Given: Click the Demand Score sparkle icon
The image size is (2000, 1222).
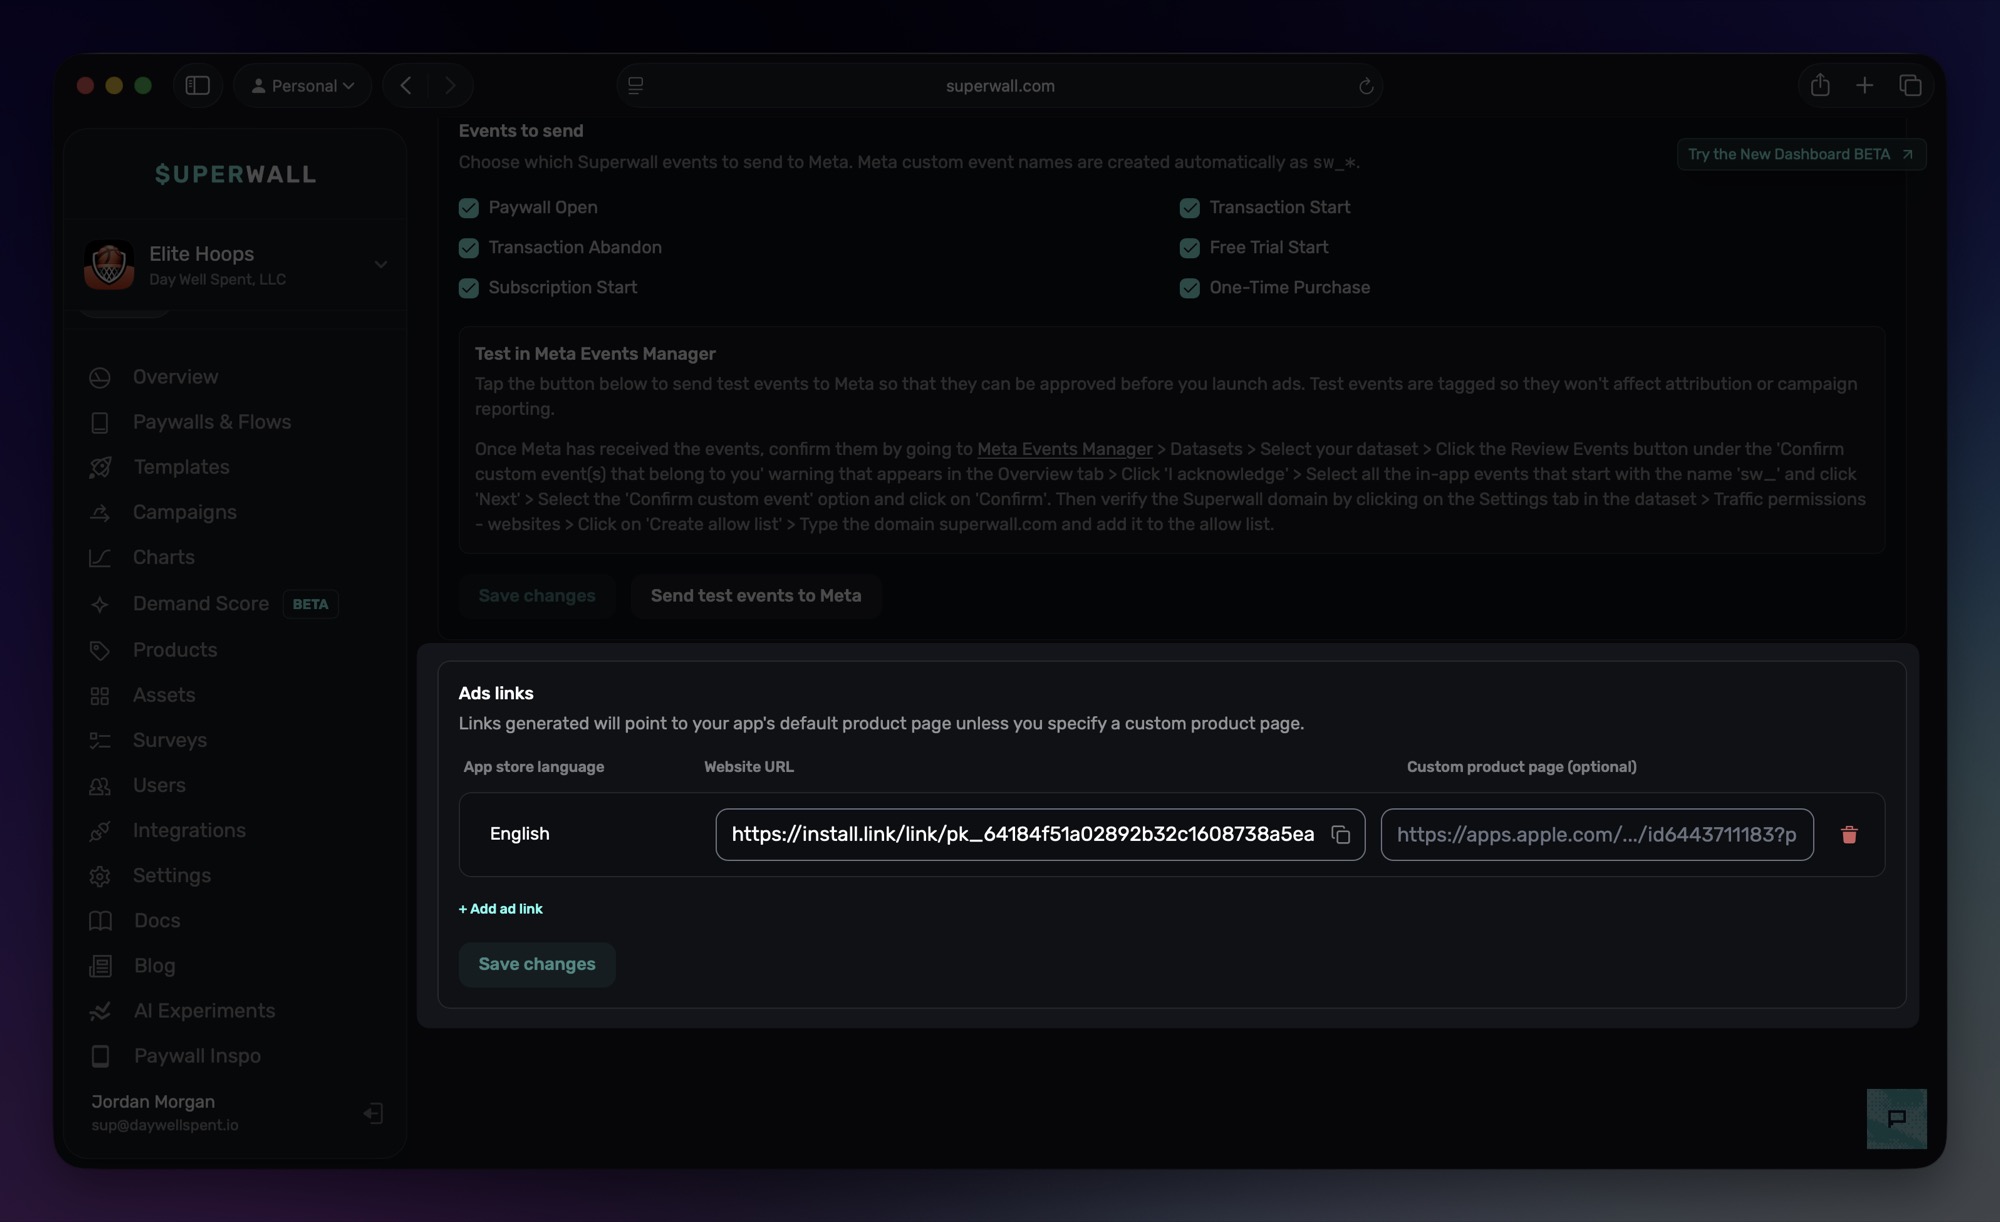Looking at the screenshot, I should (100, 604).
